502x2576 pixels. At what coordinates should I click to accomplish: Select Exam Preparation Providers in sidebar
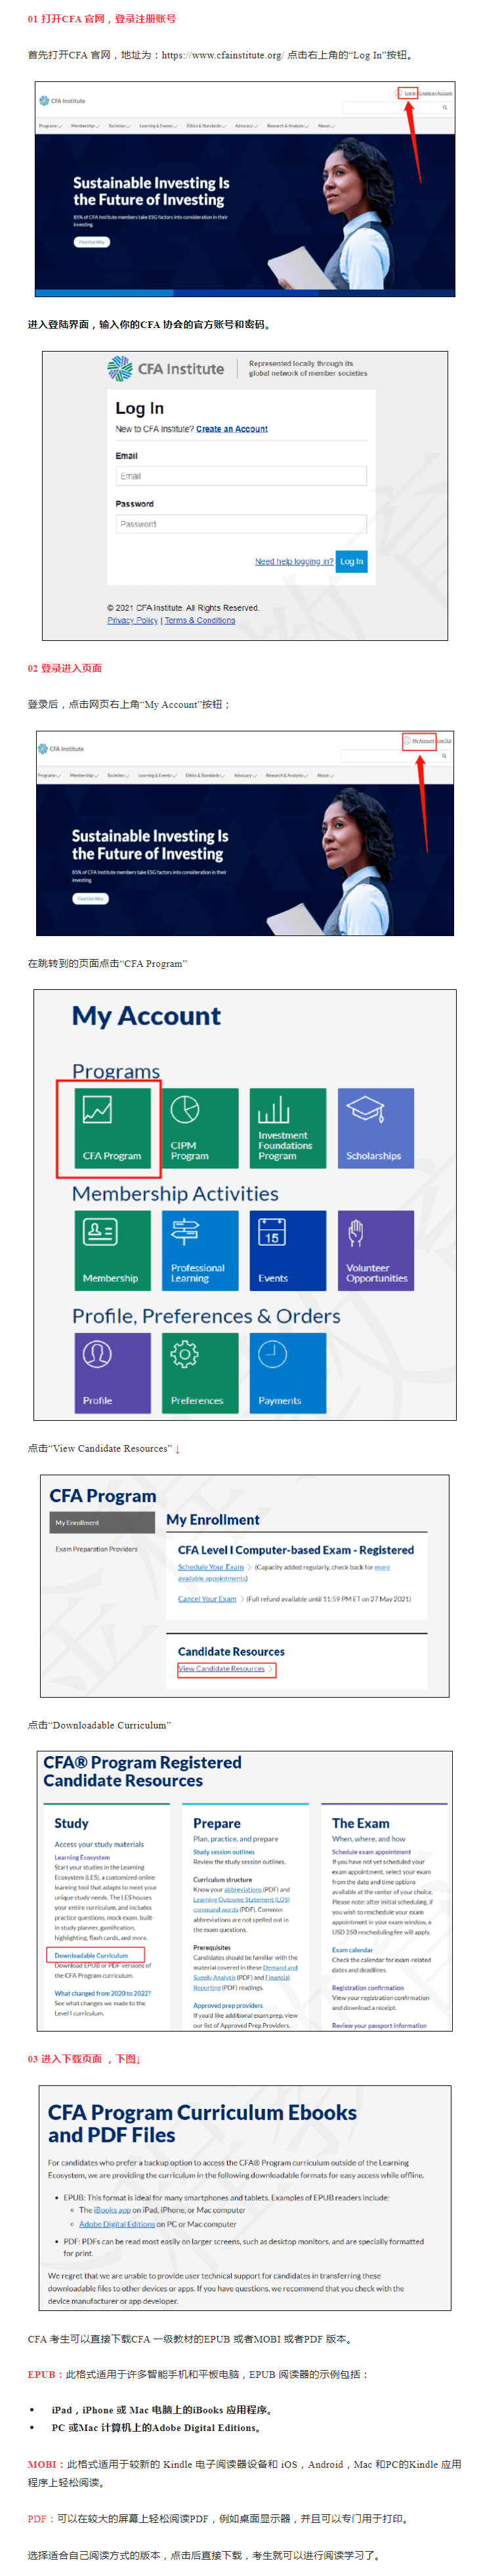(97, 1549)
